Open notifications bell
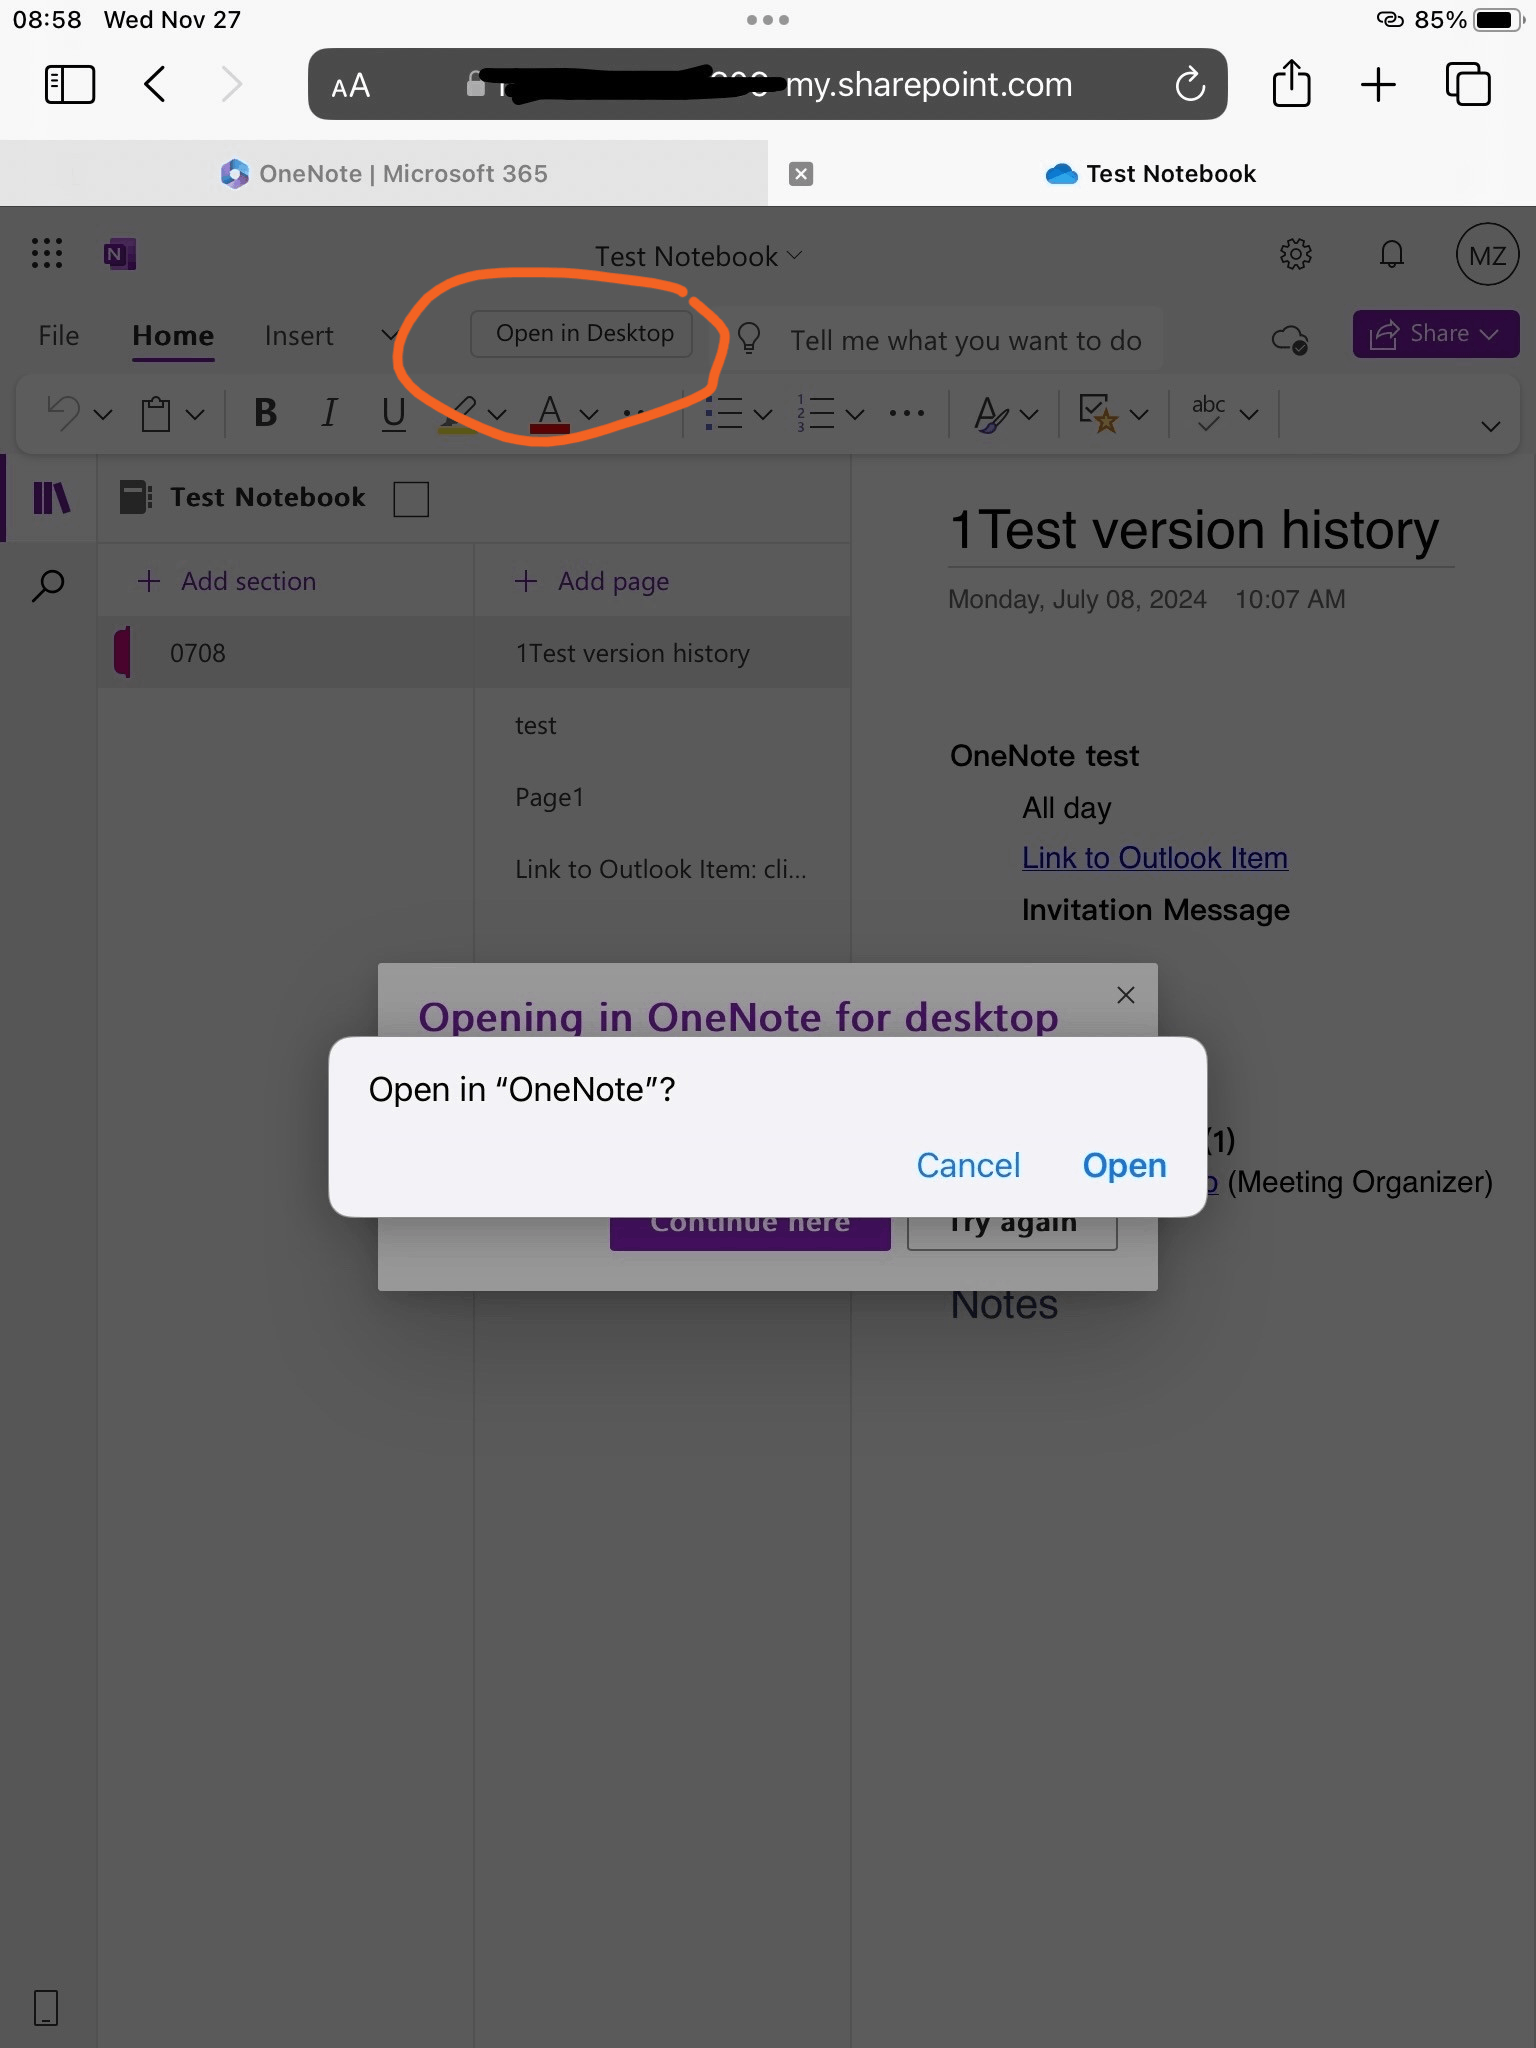The image size is (1536, 2048). [1391, 254]
